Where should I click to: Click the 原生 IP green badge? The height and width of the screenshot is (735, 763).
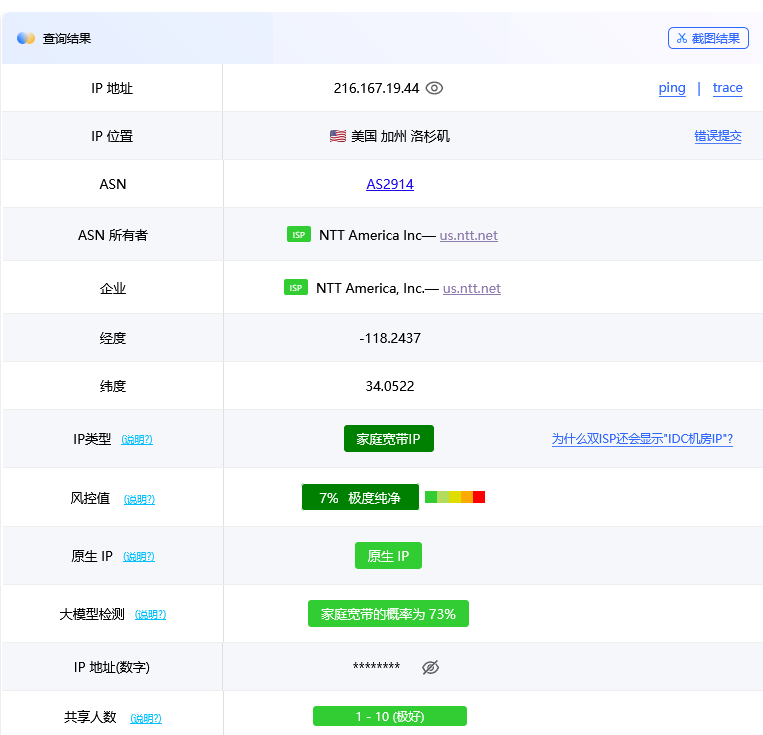[x=388, y=555]
